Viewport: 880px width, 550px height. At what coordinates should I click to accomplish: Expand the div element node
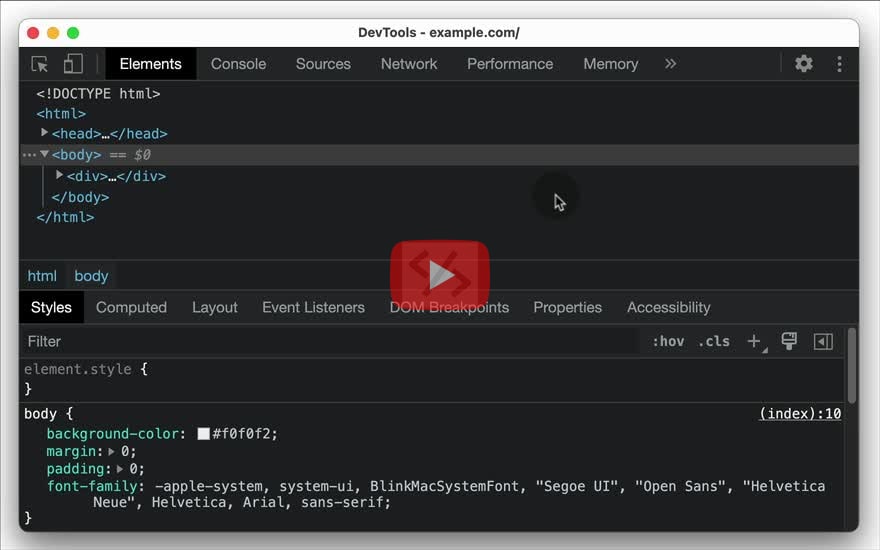(x=59, y=175)
